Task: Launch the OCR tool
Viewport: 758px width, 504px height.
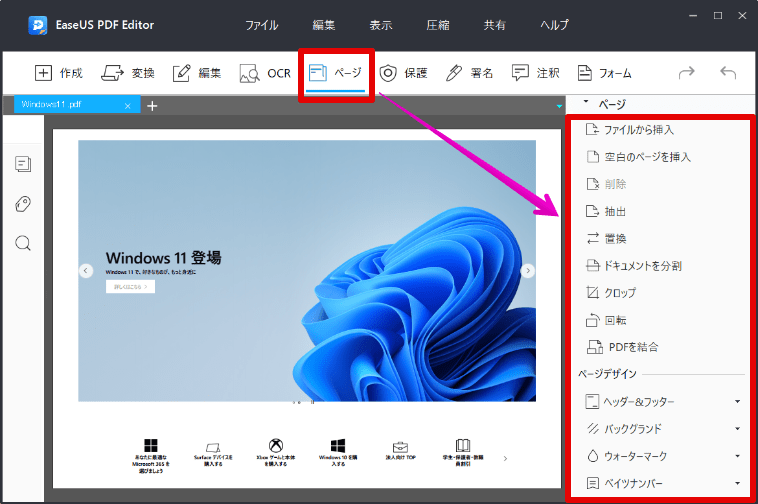Action: [265, 73]
